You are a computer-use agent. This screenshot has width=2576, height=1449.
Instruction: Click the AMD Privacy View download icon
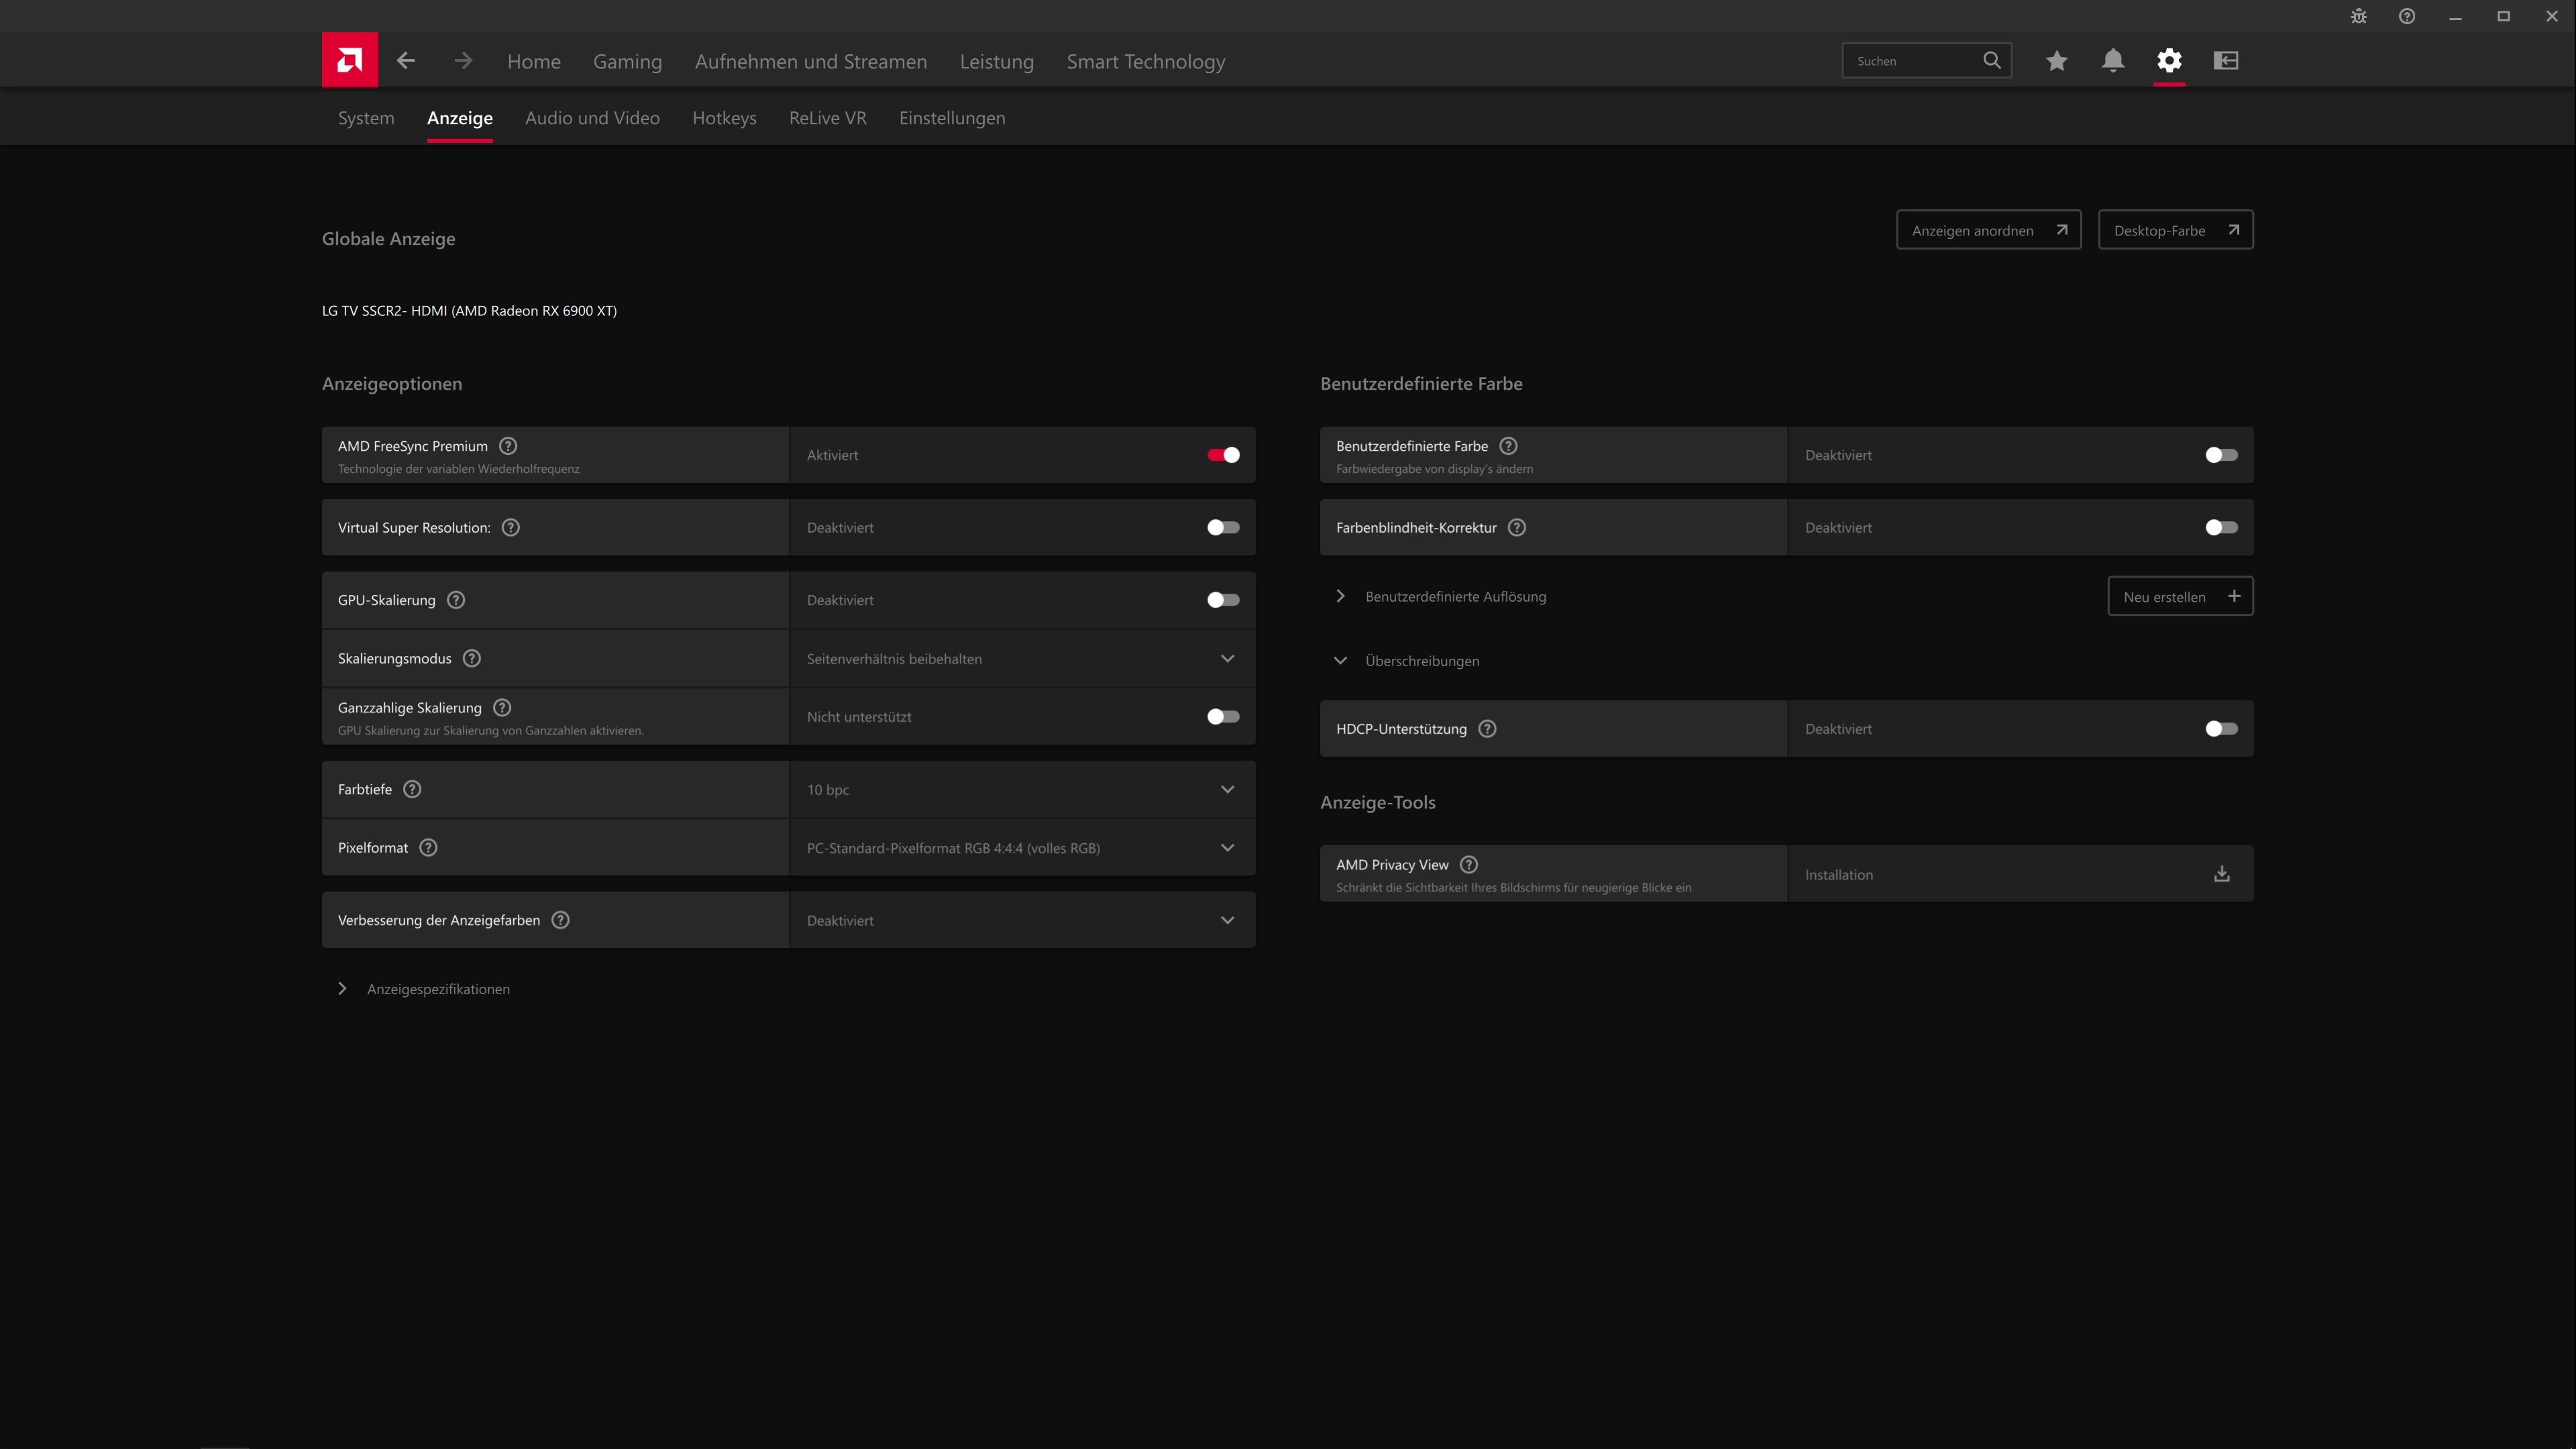click(x=2221, y=874)
